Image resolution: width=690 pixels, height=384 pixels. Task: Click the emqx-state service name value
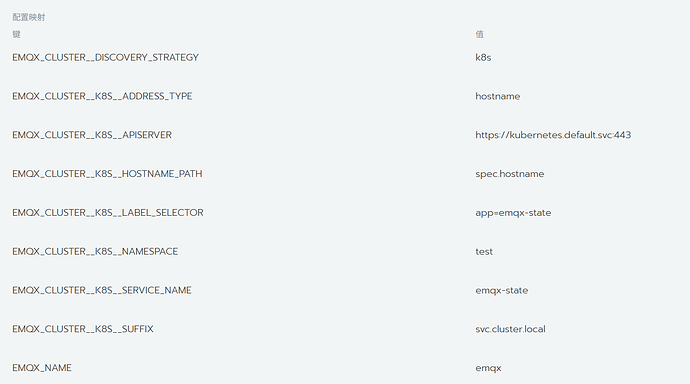point(502,290)
